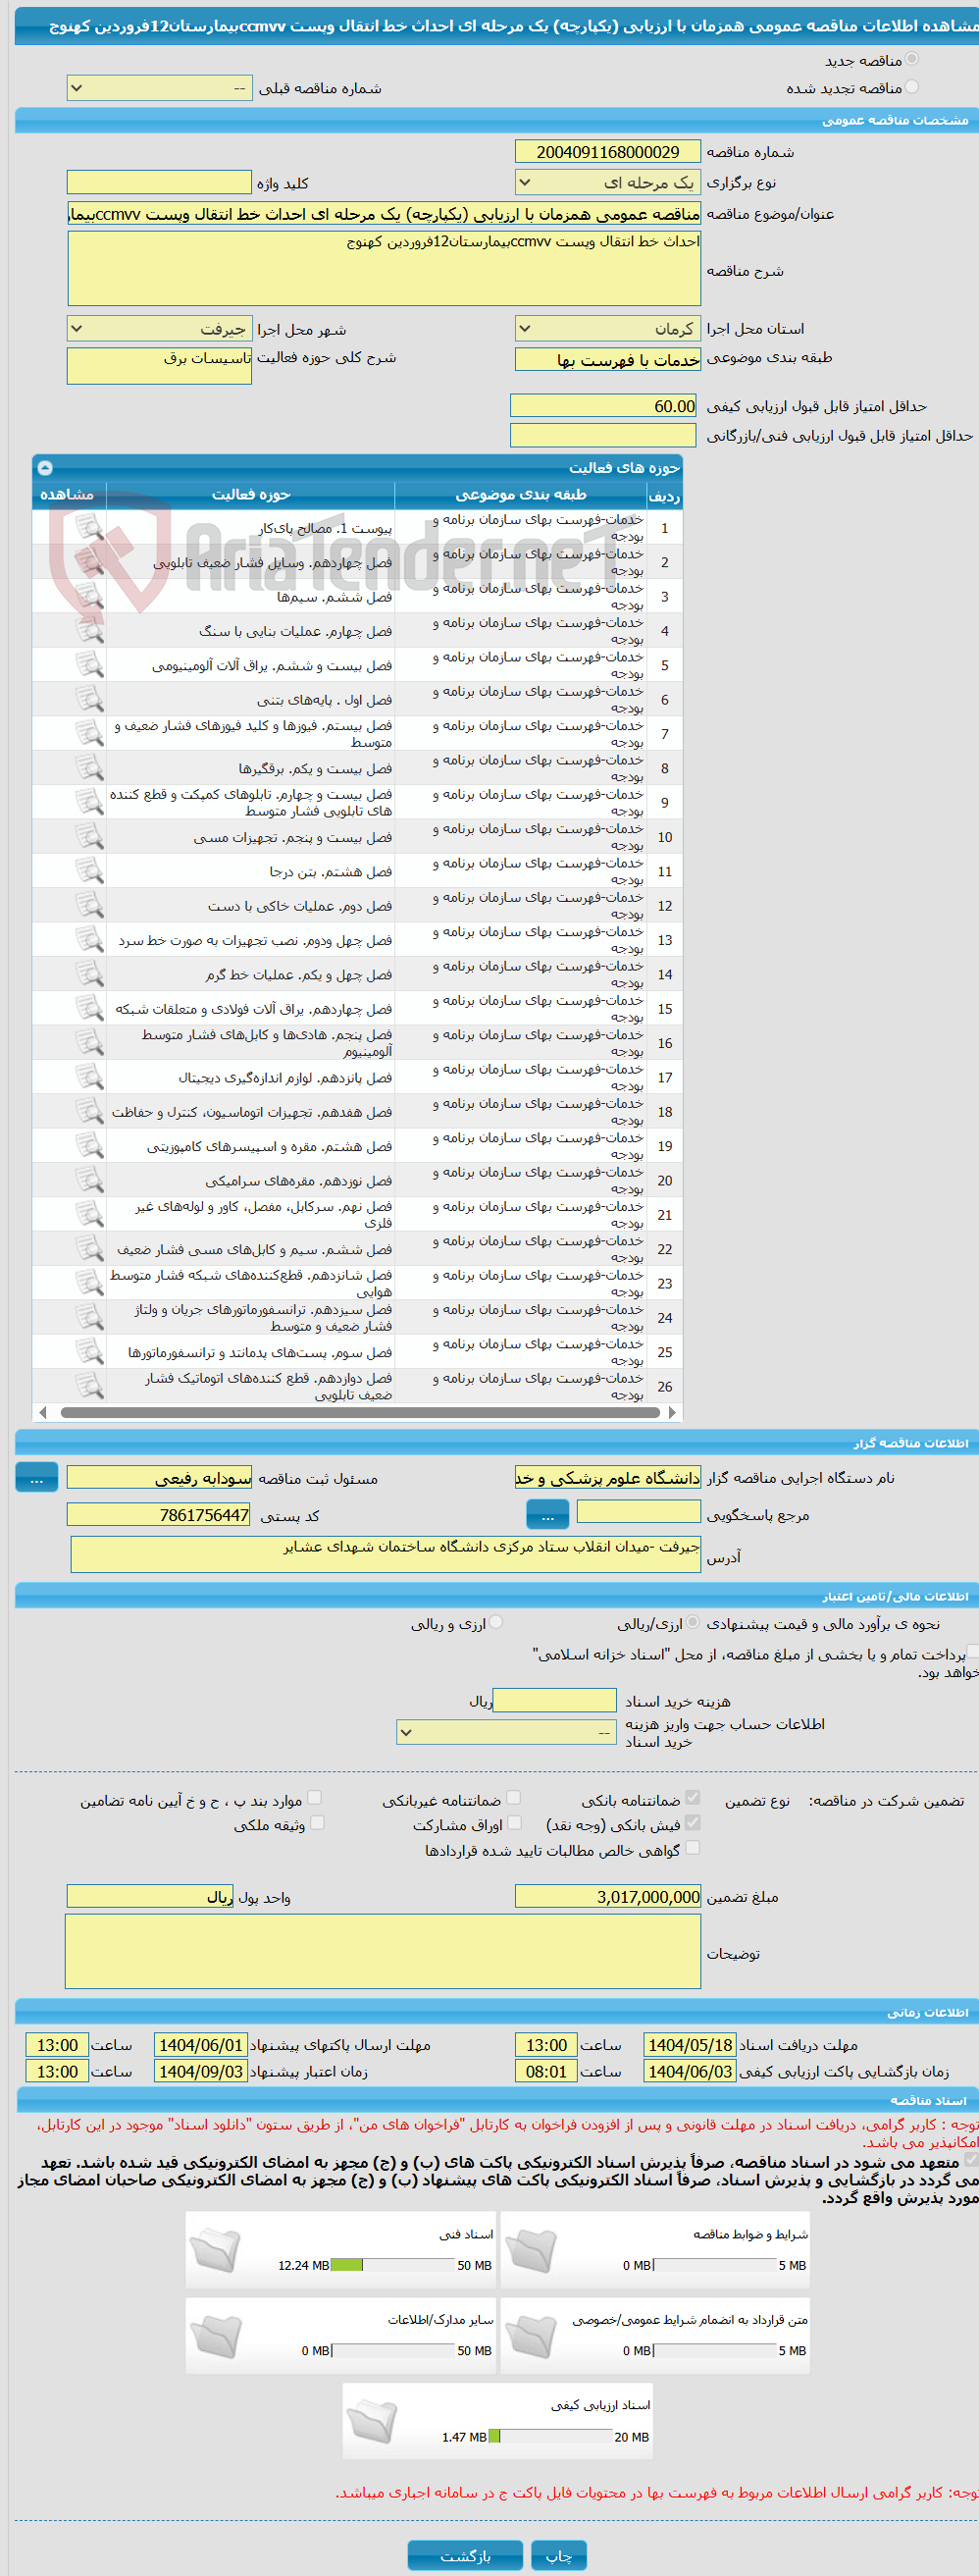Click the کد پستی field

(x=159, y=1514)
